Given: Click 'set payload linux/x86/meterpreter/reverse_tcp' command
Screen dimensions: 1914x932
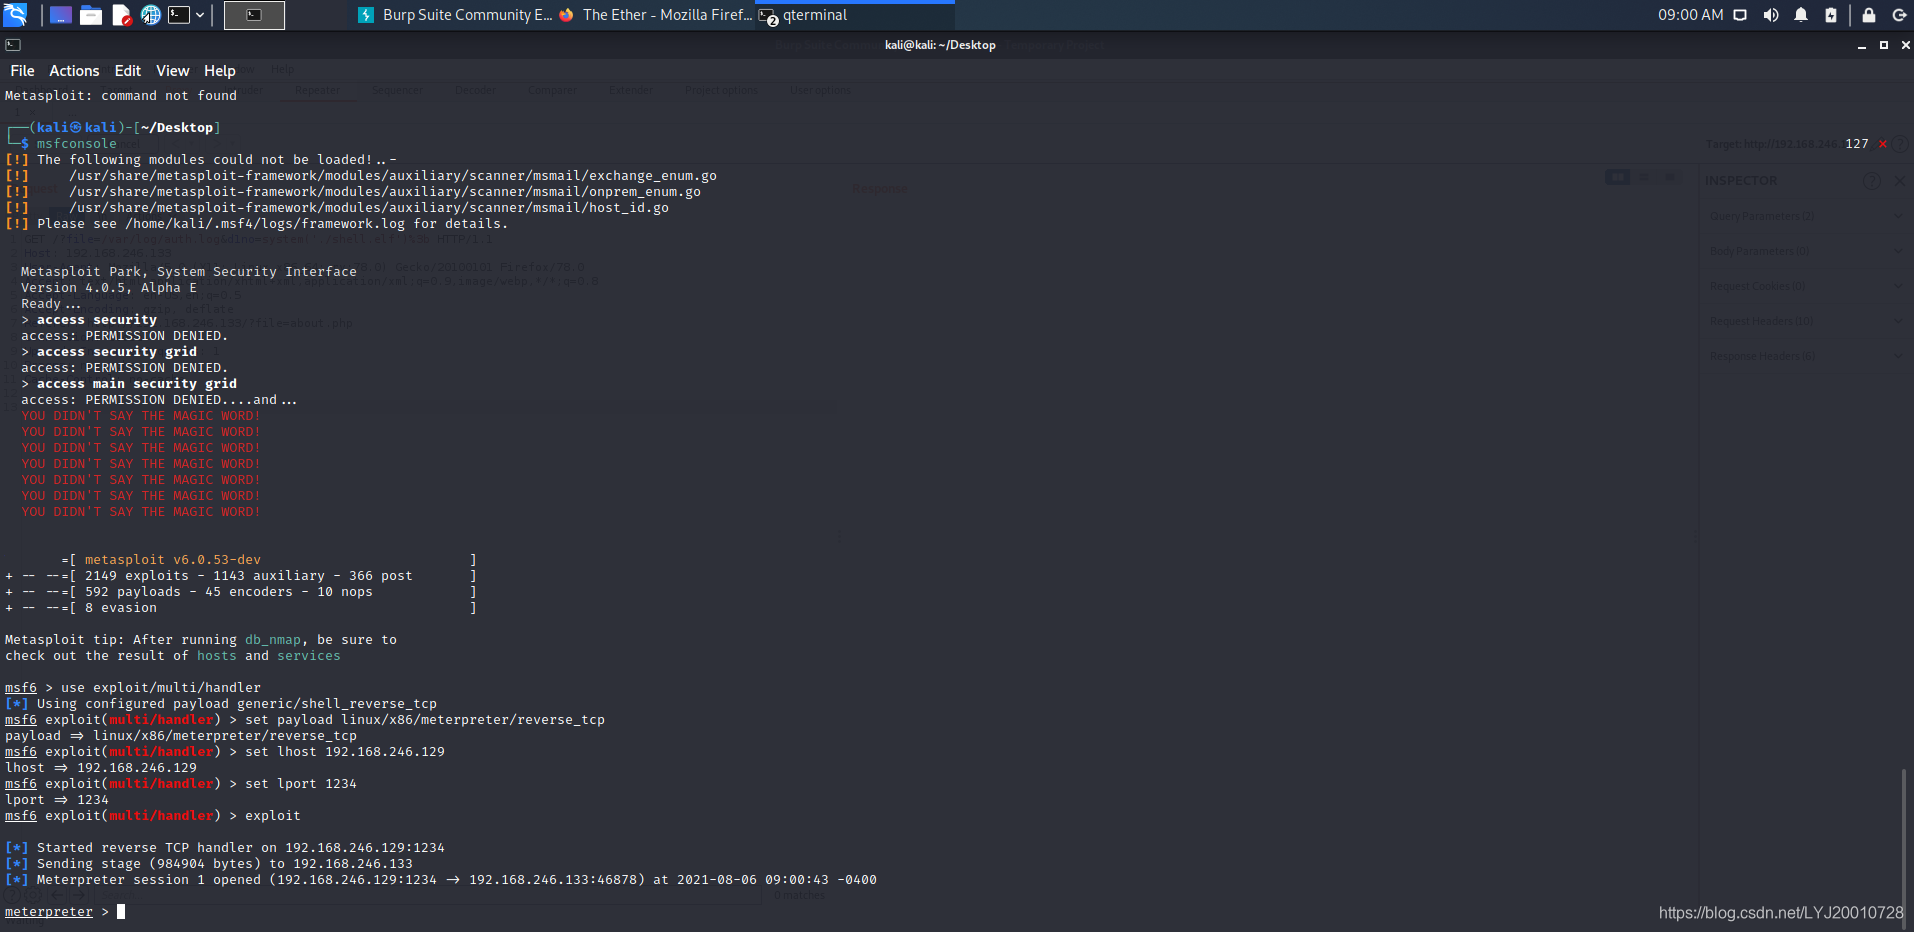Looking at the screenshot, I should pyautogui.click(x=425, y=720).
